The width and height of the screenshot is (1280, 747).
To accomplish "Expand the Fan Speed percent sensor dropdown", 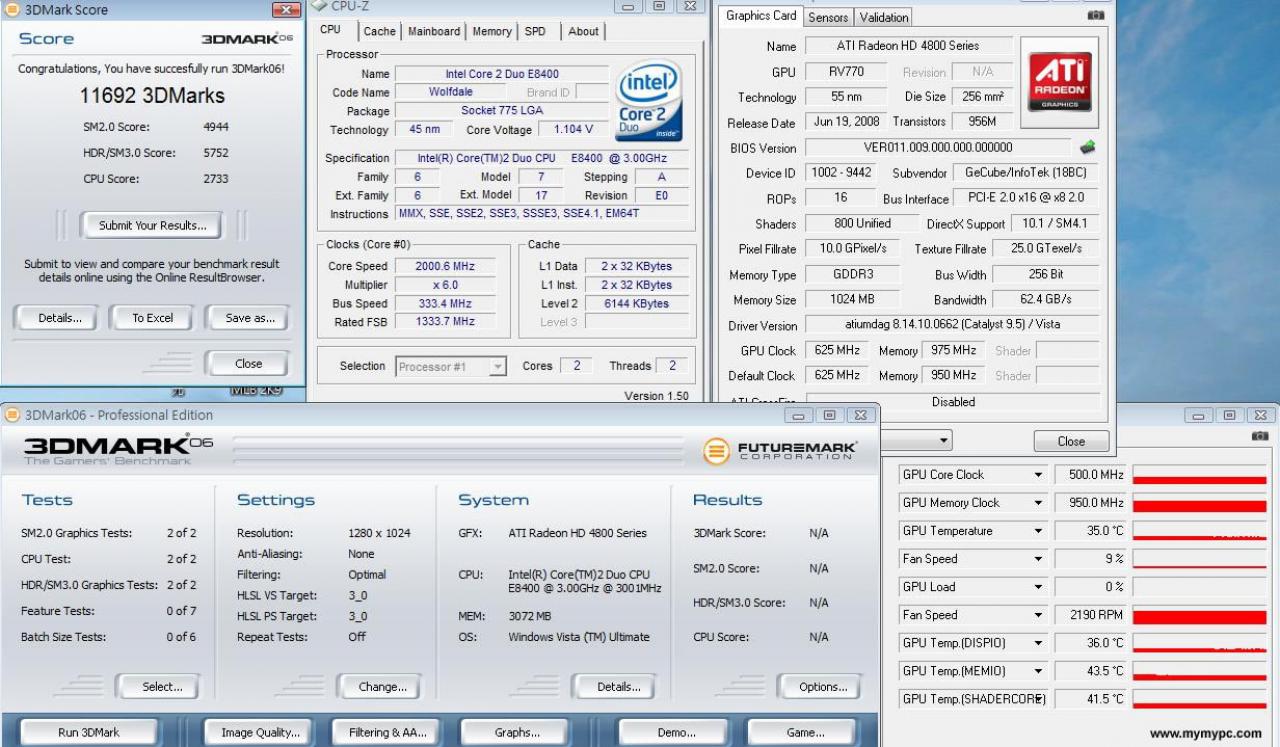I will coord(1038,559).
